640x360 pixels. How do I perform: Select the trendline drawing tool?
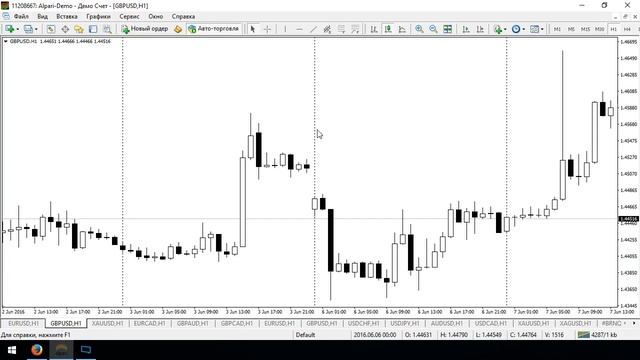[x=313, y=29]
